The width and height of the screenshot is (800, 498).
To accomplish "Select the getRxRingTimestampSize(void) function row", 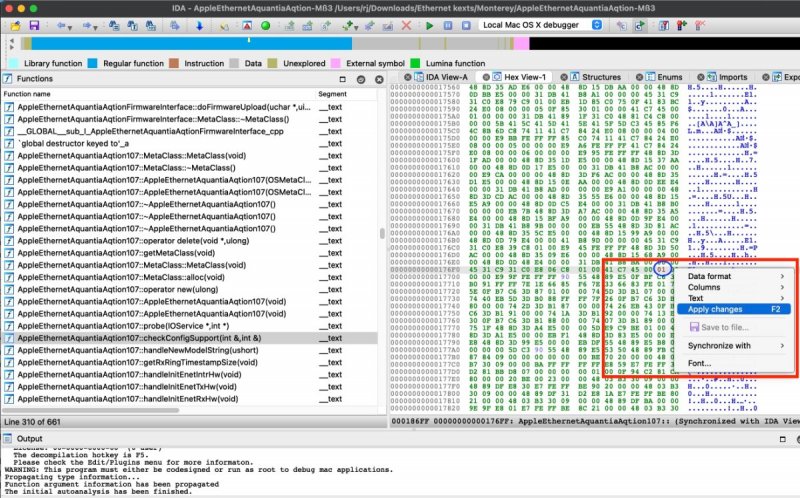I will [x=190, y=363].
